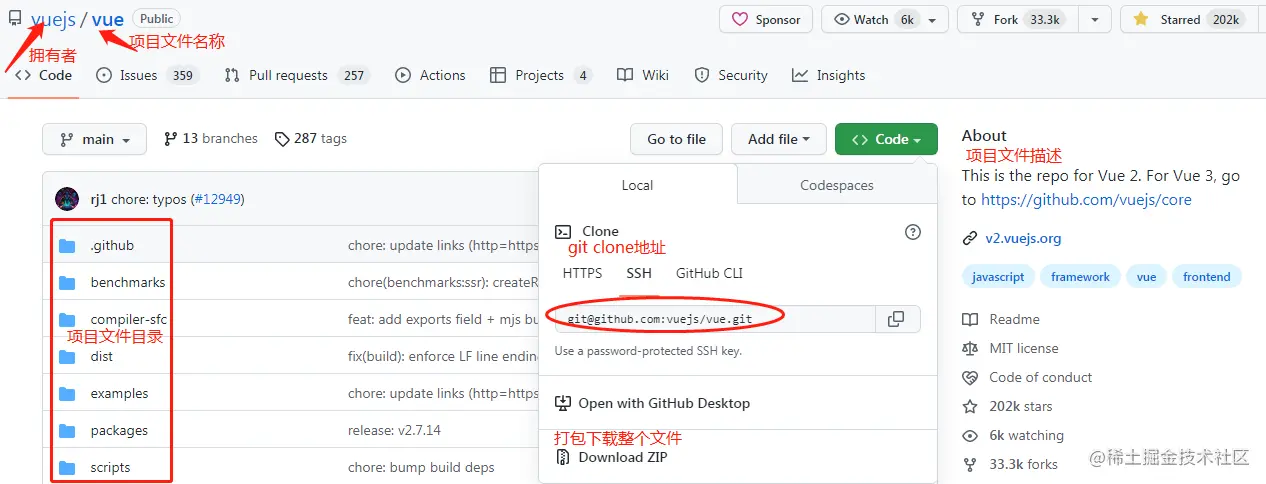Click the framework topic tag
Viewport: 1266px width, 484px height.
(1080, 277)
